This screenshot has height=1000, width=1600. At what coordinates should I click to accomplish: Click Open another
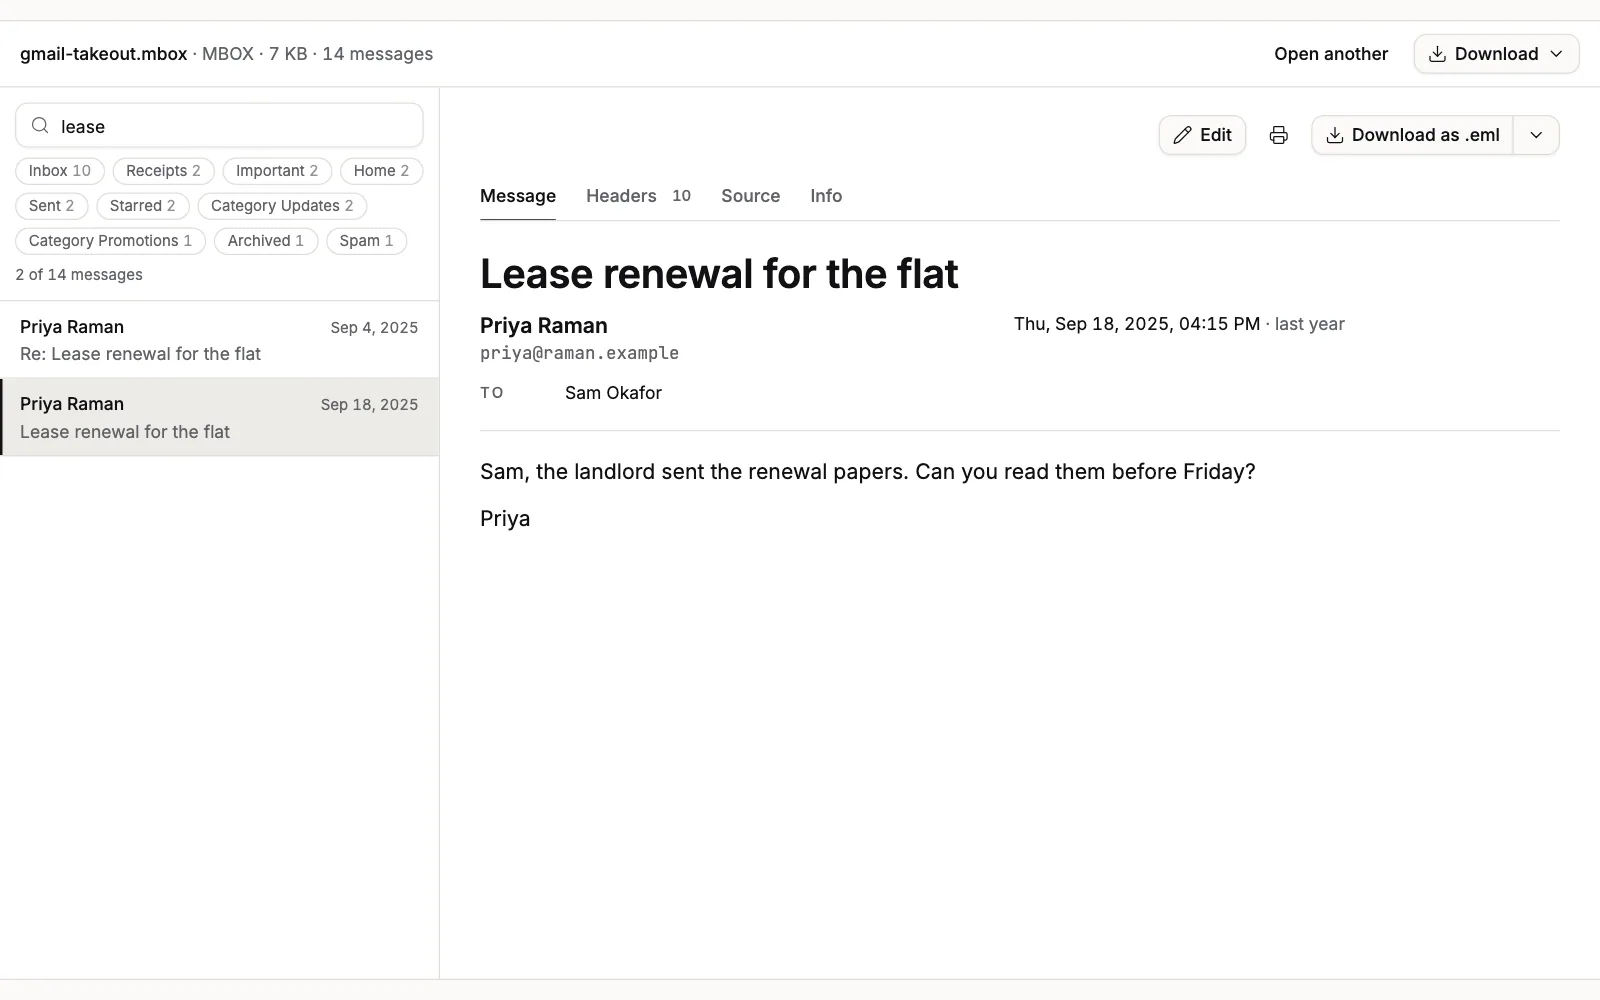(1330, 54)
